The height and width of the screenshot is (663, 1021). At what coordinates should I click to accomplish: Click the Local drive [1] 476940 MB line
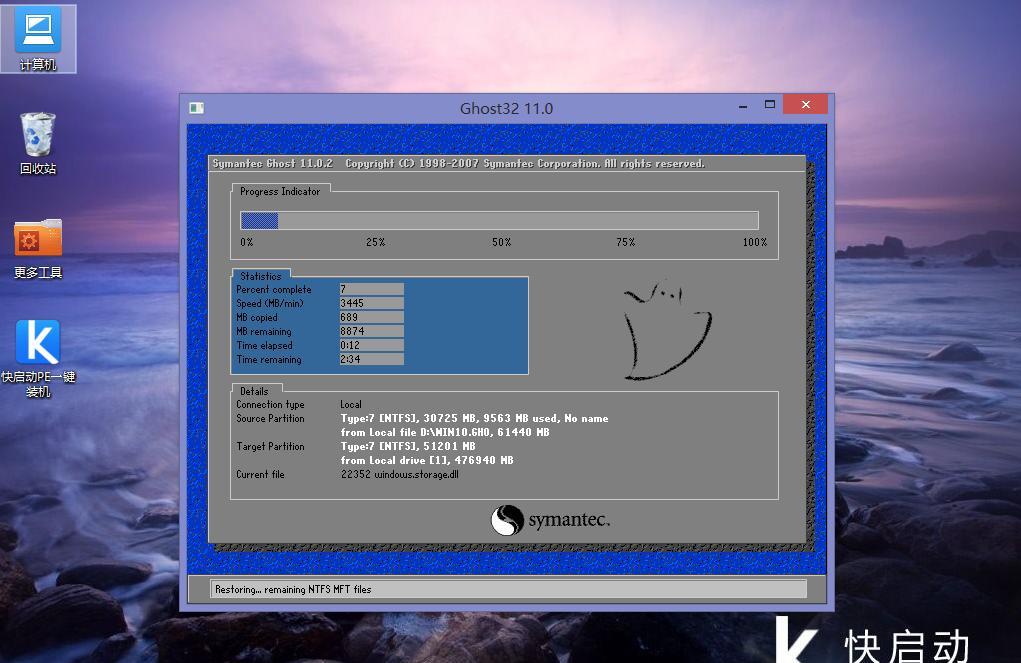coord(427,460)
